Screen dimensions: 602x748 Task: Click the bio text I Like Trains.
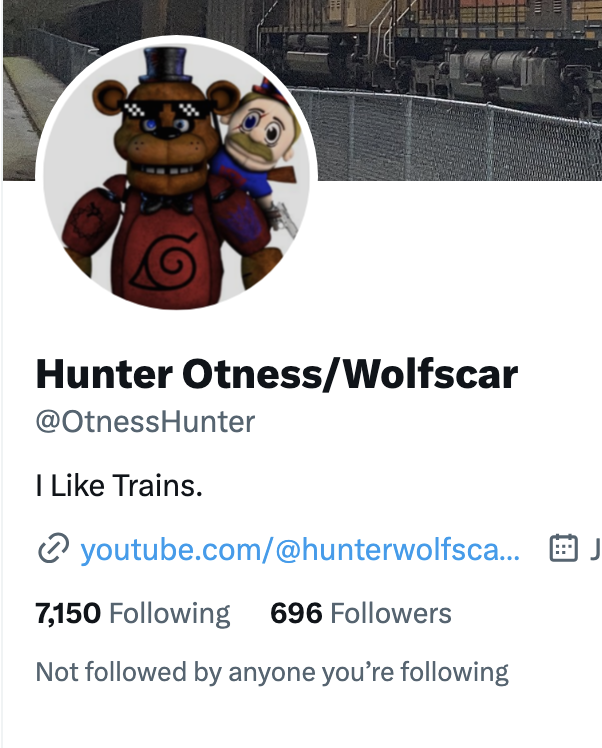point(119,486)
